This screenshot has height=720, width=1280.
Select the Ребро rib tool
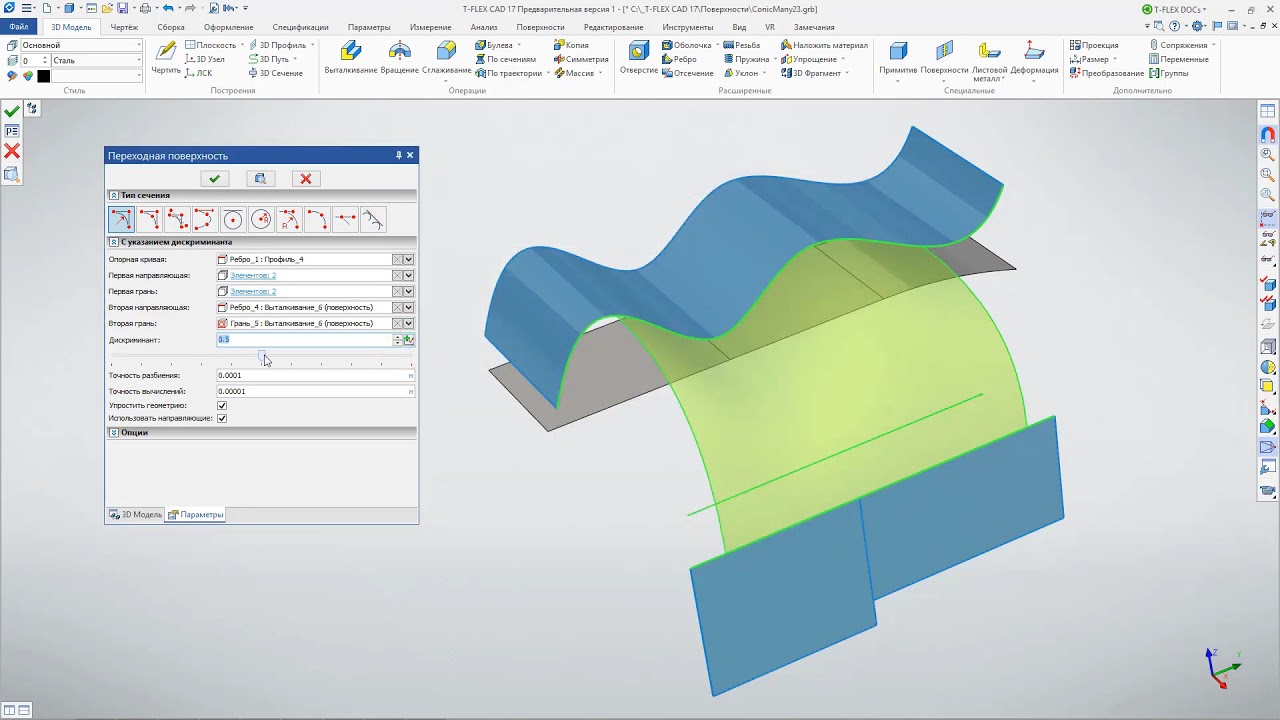tap(679, 59)
